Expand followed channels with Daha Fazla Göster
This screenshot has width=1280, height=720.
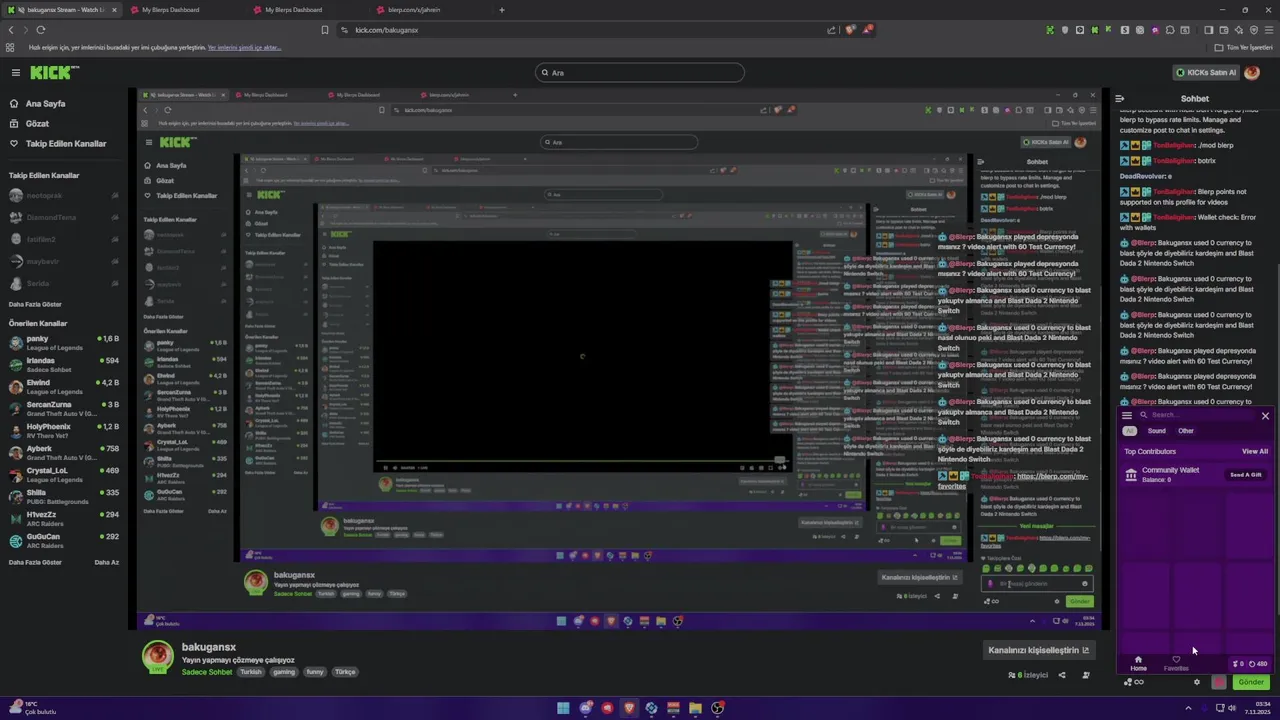[x=35, y=304]
